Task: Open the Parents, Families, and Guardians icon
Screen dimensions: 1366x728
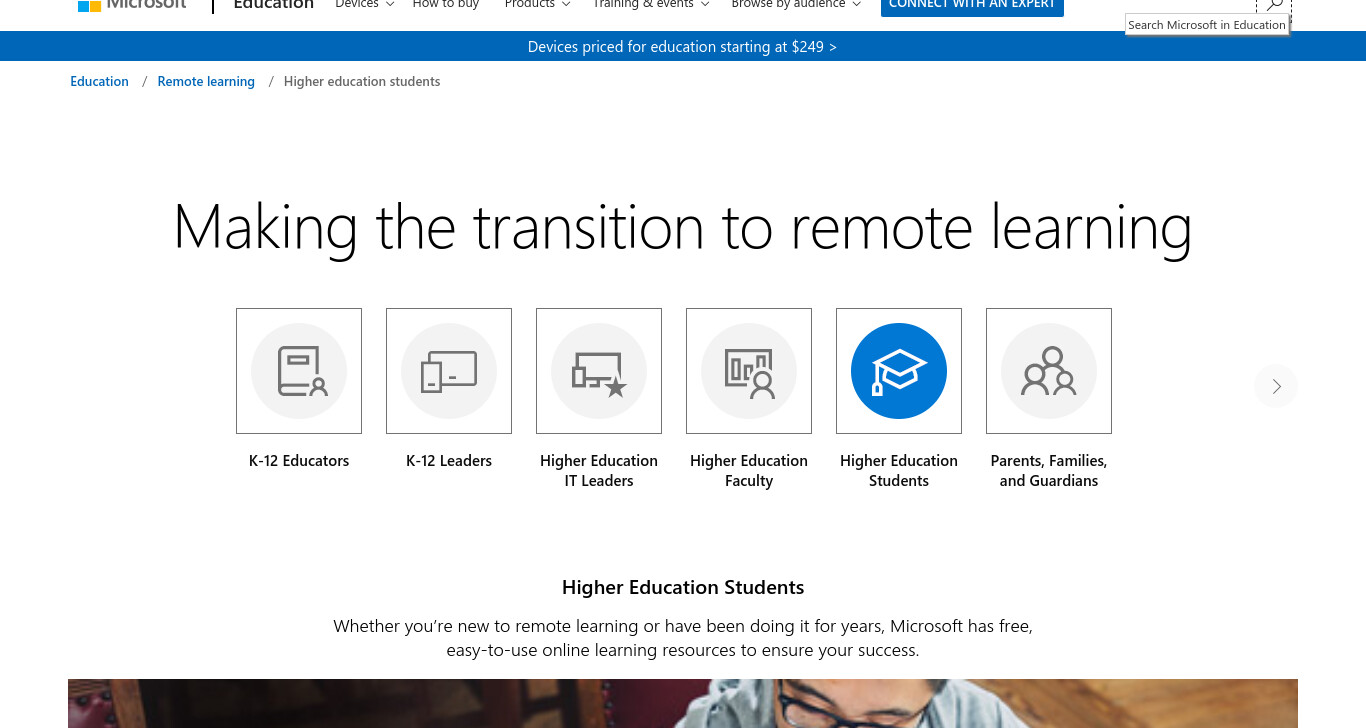Action: (1049, 371)
